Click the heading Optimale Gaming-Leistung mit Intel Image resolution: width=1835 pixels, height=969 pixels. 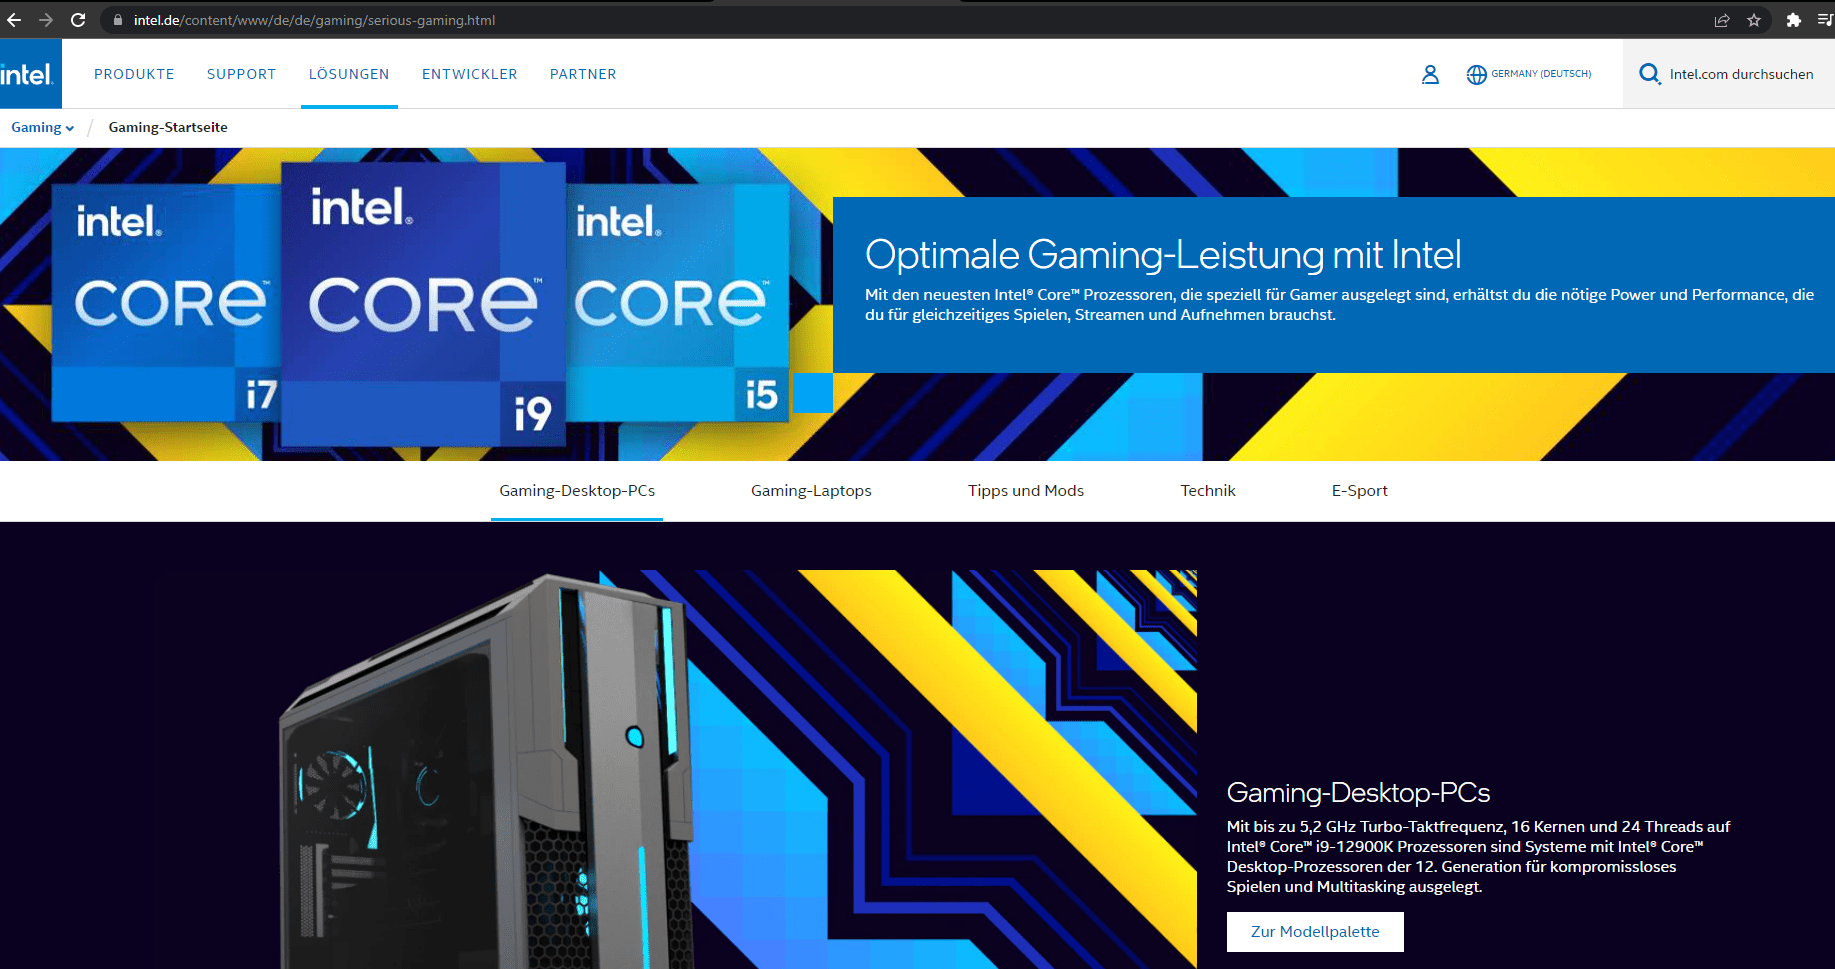[x=1163, y=254]
